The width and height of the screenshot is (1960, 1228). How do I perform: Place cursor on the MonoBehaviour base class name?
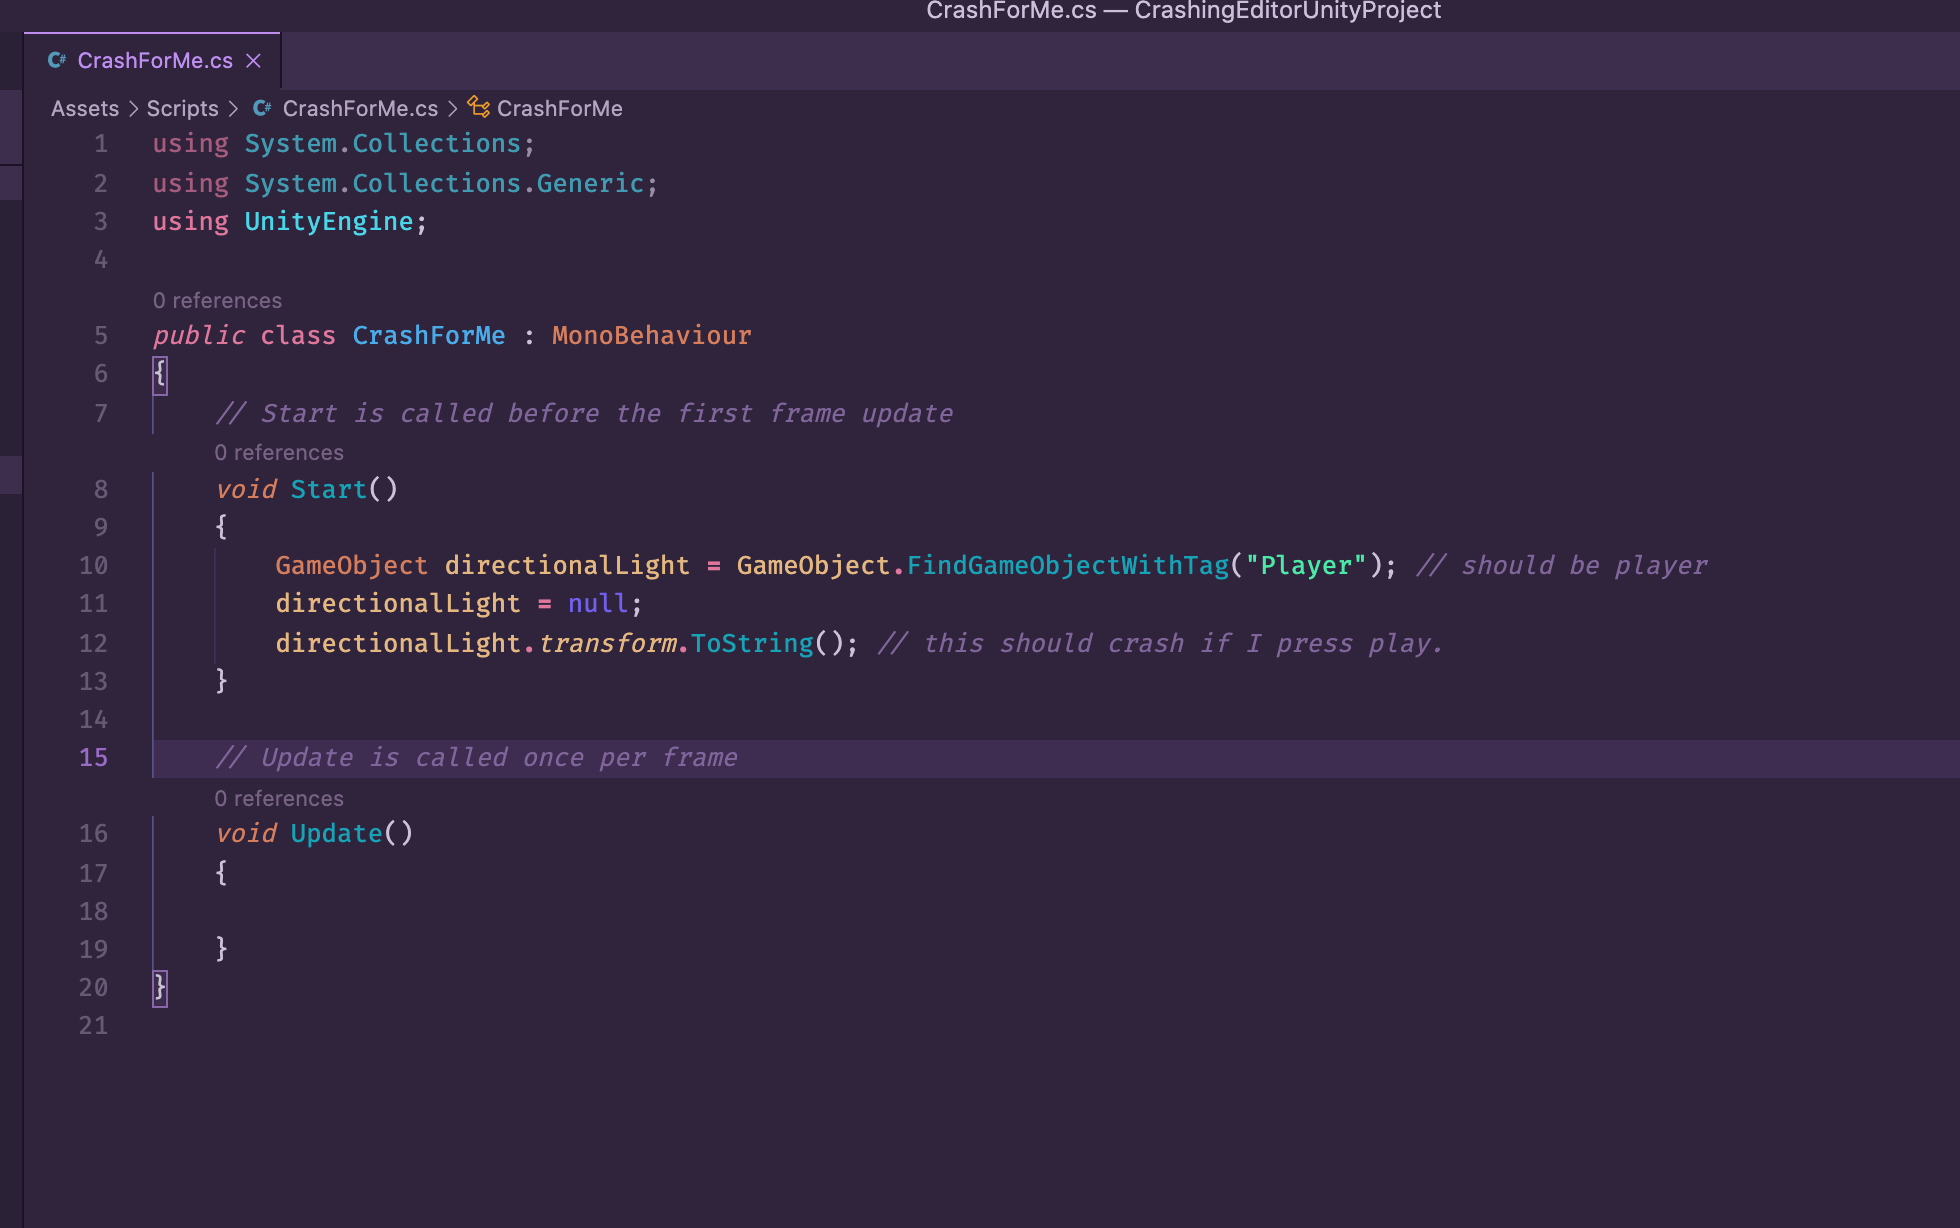pos(651,336)
